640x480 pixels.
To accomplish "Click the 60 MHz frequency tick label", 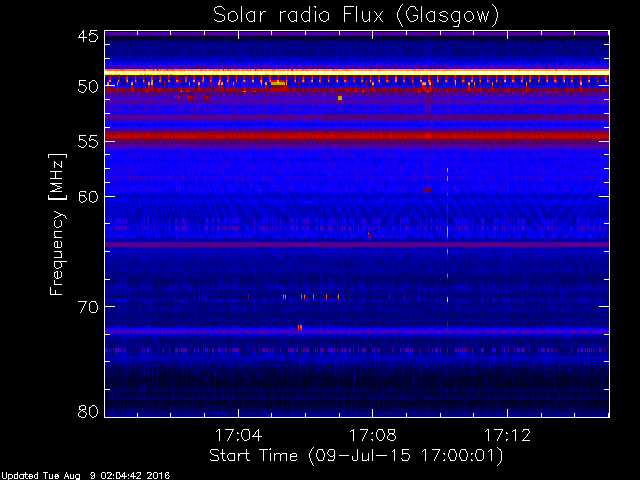I will pyautogui.click(x=88, y=196).
